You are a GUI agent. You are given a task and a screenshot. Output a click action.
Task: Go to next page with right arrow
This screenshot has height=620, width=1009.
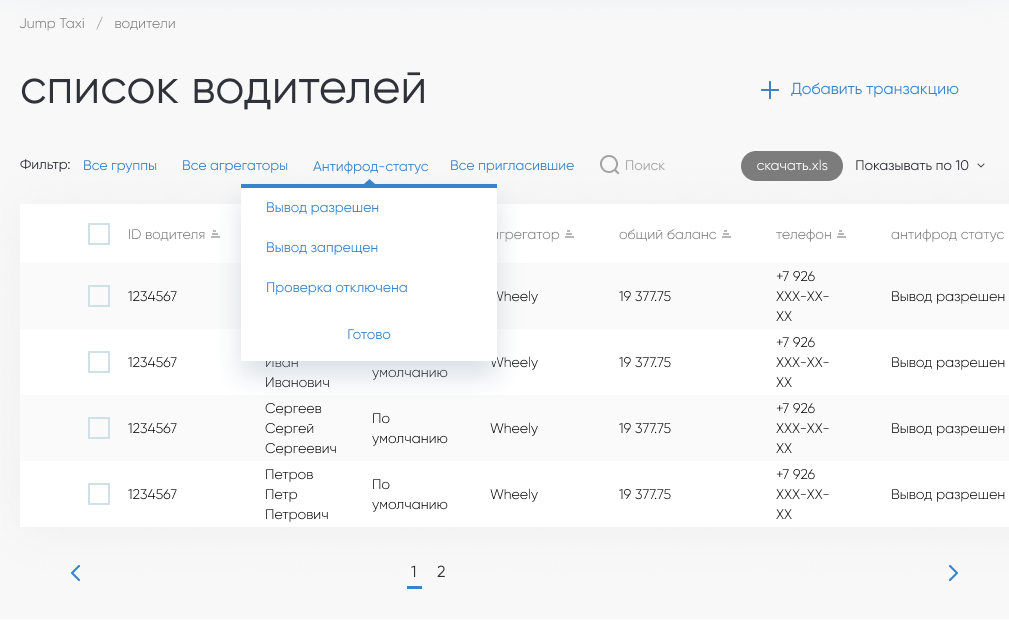point(953,573)
